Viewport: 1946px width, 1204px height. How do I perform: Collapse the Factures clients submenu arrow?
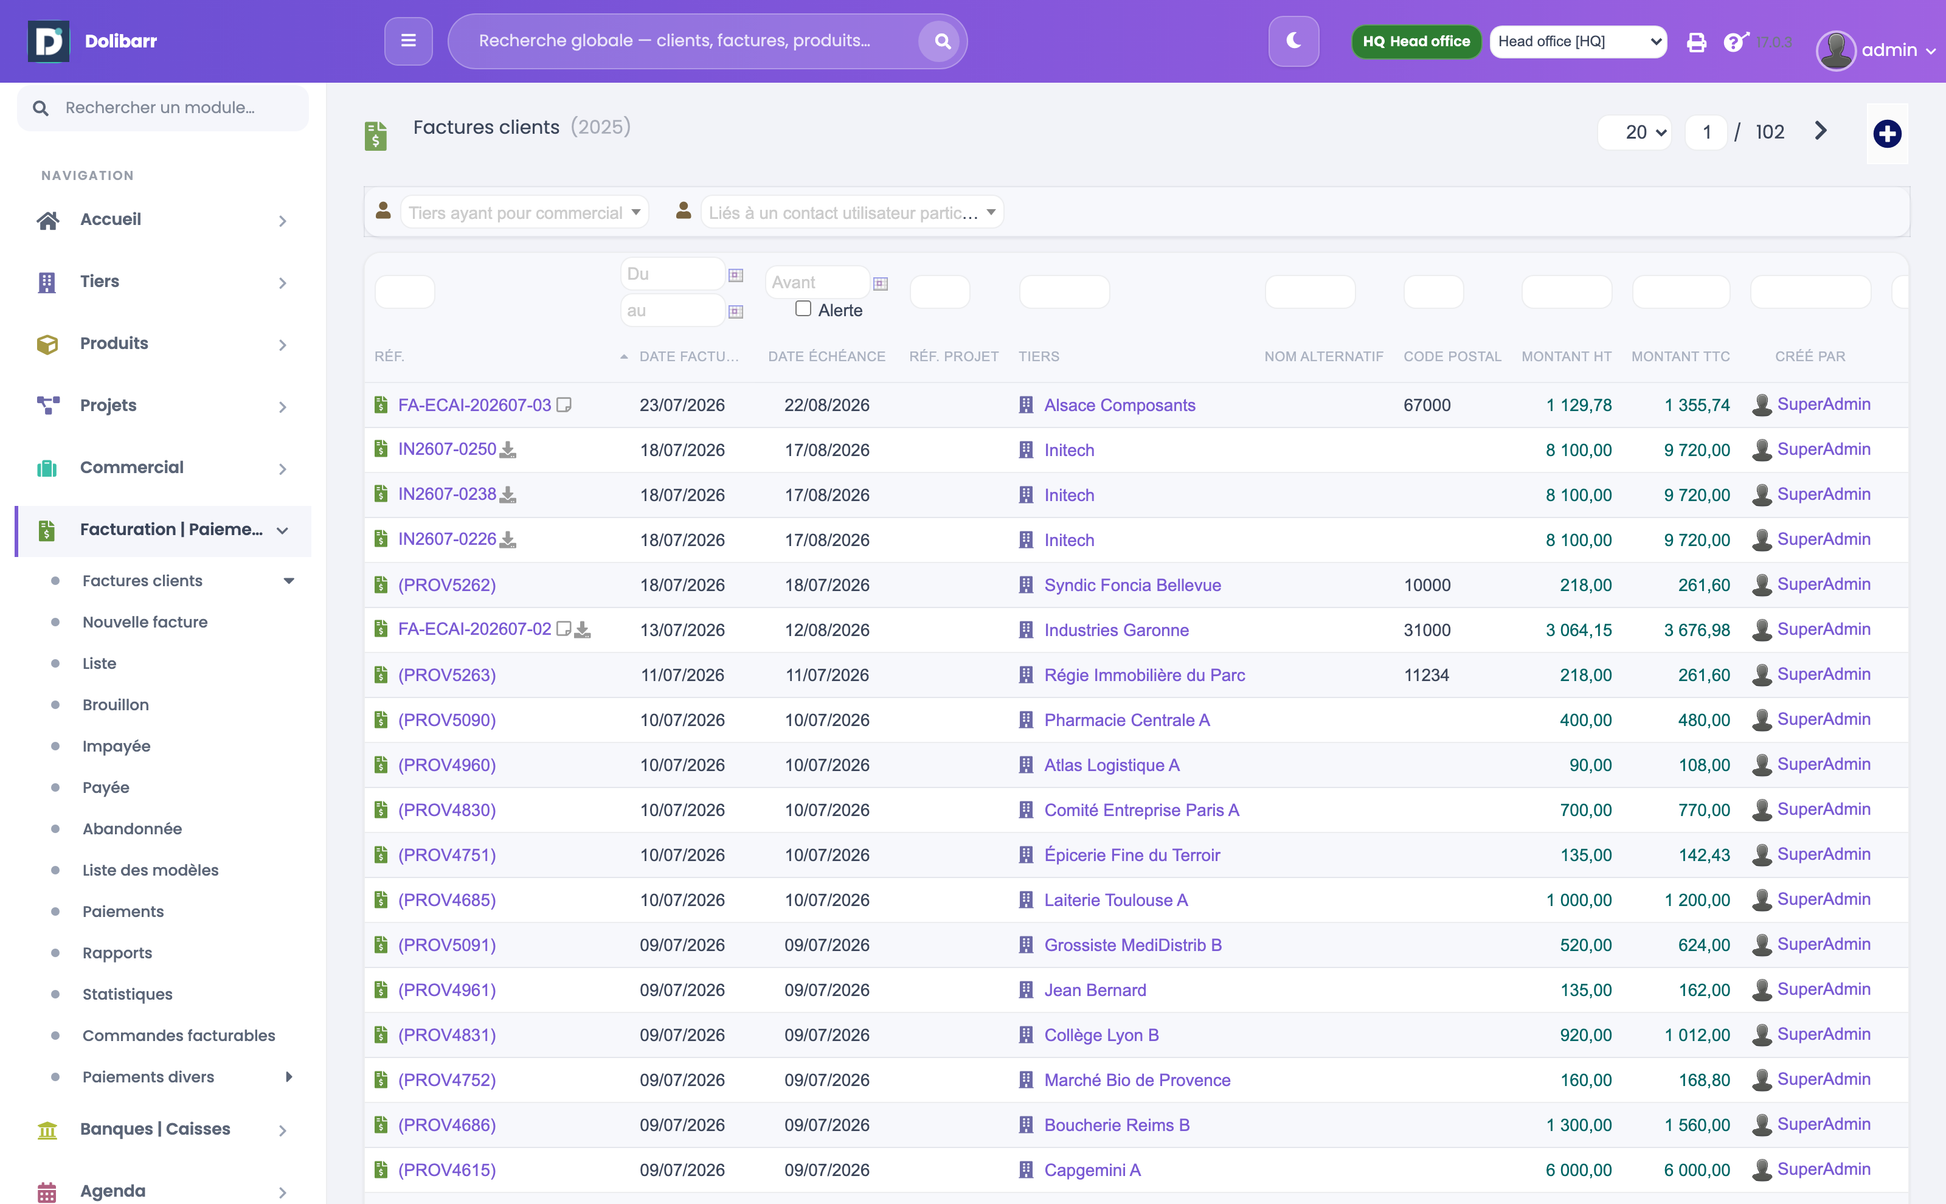click(289, 581)
